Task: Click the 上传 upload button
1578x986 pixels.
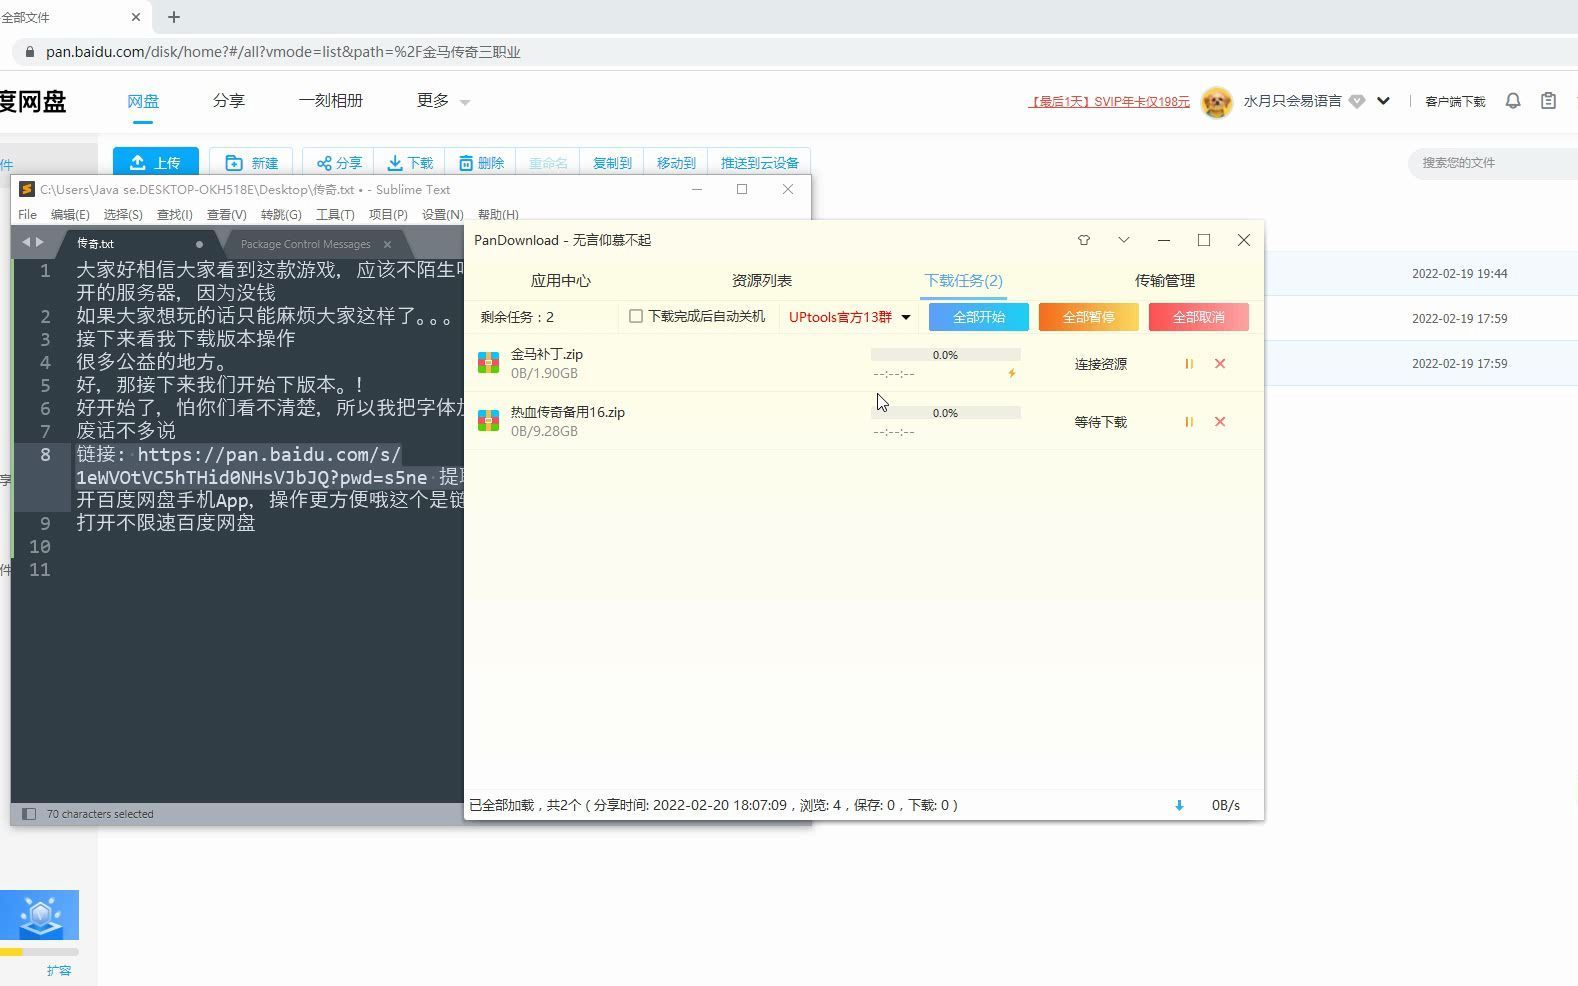Action: coord(156,162)
